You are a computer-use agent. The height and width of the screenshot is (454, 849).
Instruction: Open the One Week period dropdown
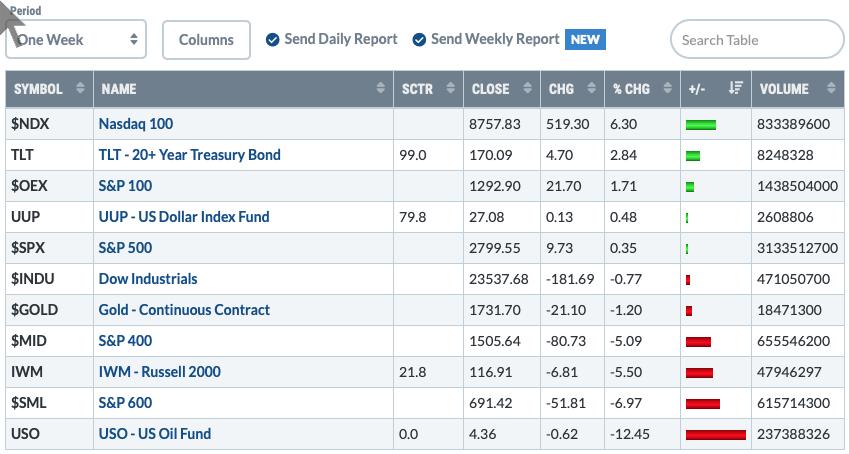[76, 40]
